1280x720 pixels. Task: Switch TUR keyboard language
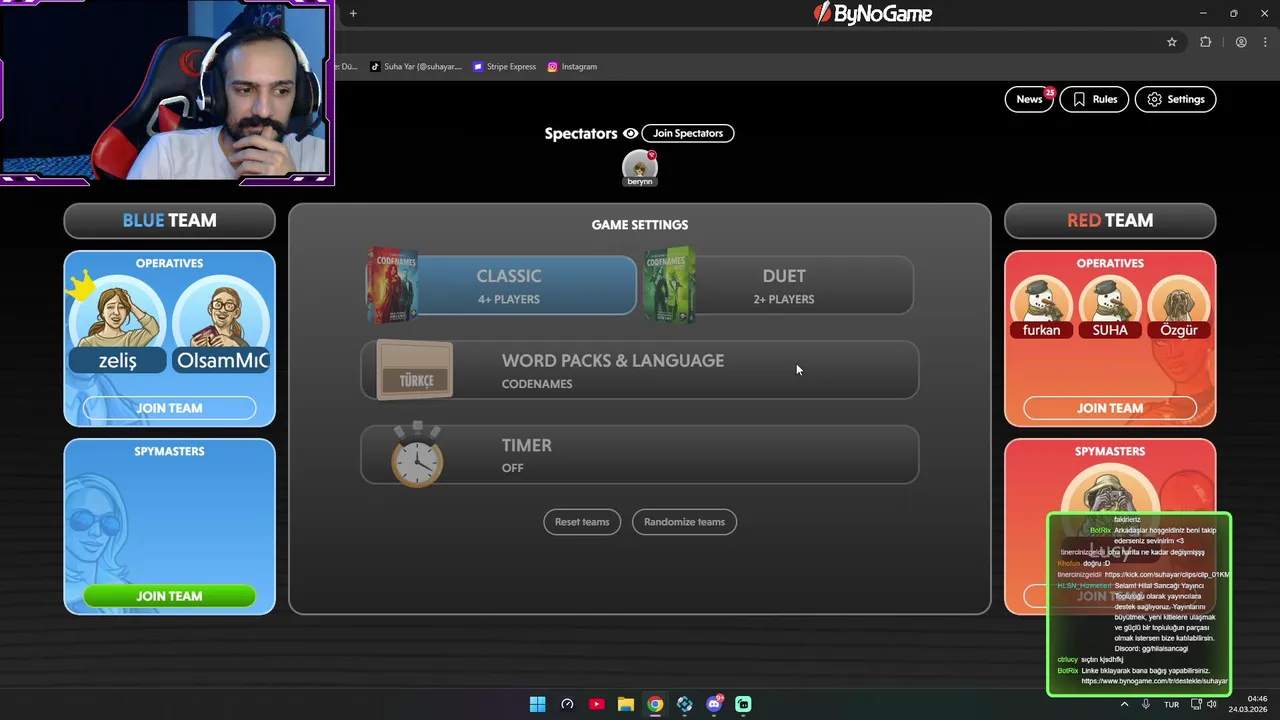click(1171, 704)
